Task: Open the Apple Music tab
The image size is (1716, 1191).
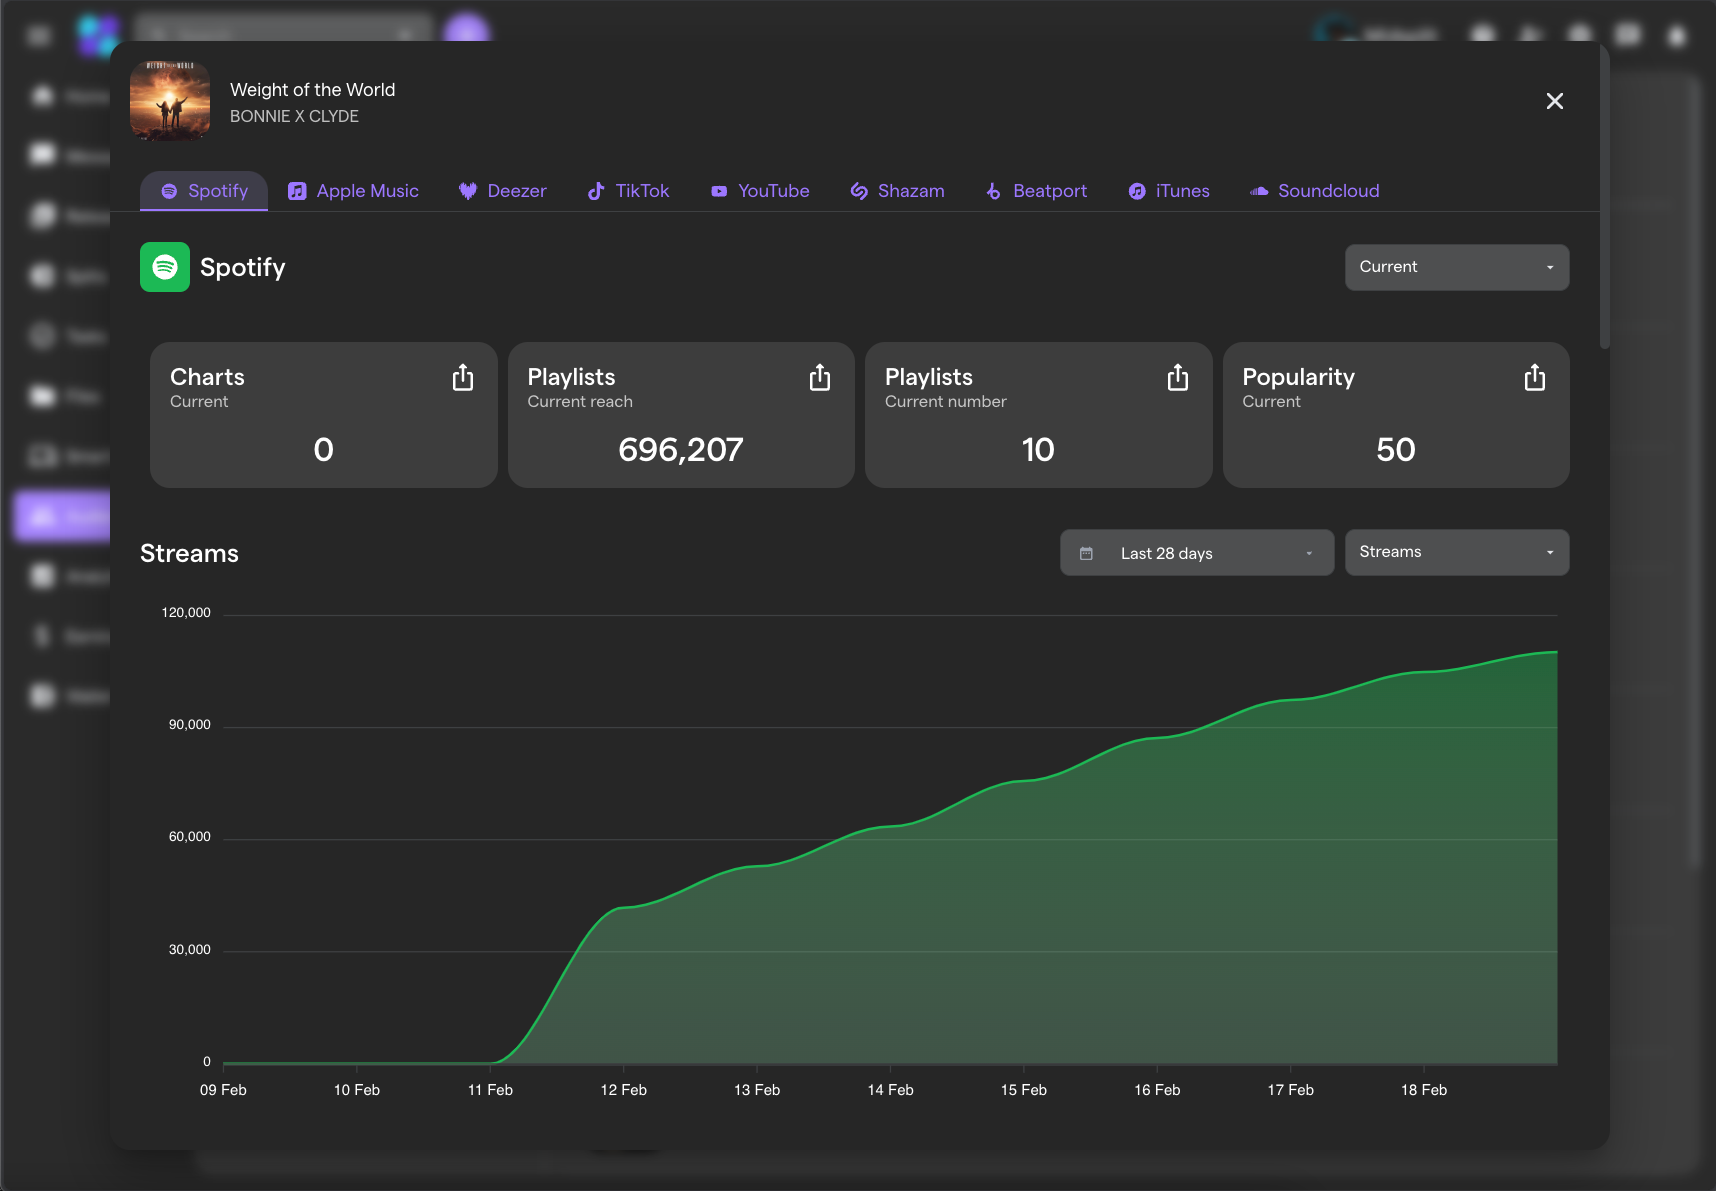Action: point(353,191)
